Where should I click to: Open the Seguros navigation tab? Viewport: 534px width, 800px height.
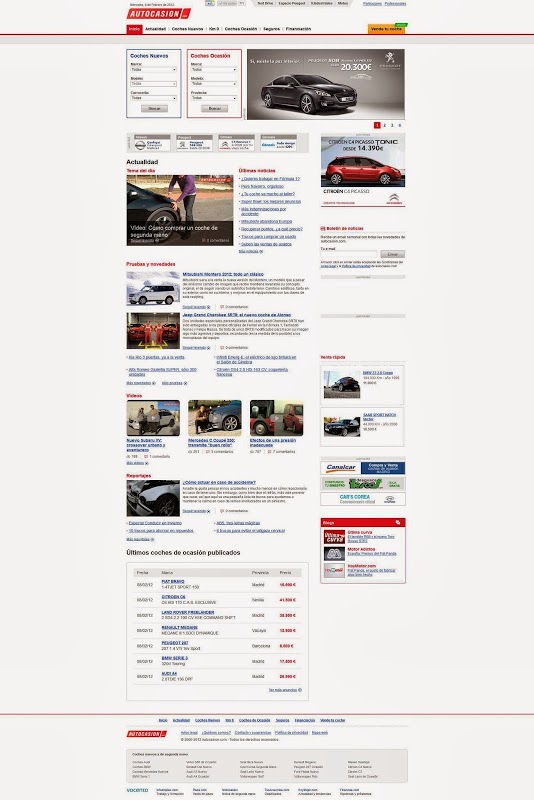(271, 29)
